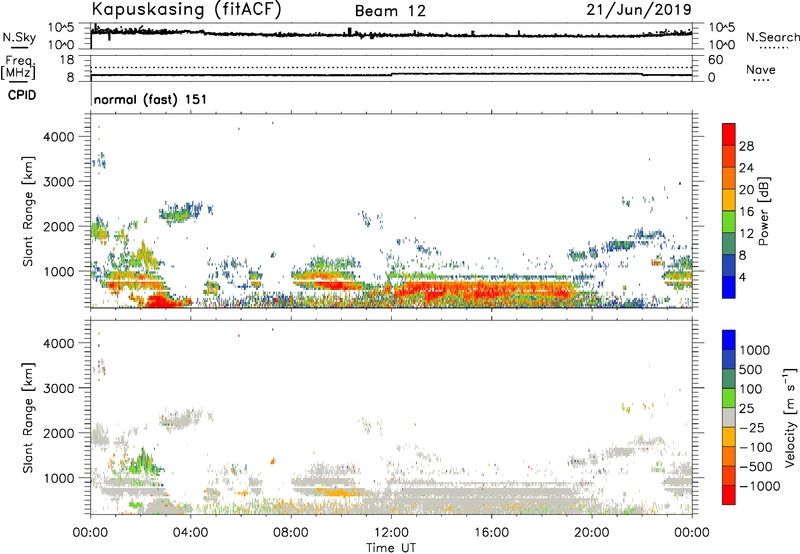The image size is (800, 554).
Task: Click 'Slant Range [km]' label of velocity panel
Action: [28, 417]
